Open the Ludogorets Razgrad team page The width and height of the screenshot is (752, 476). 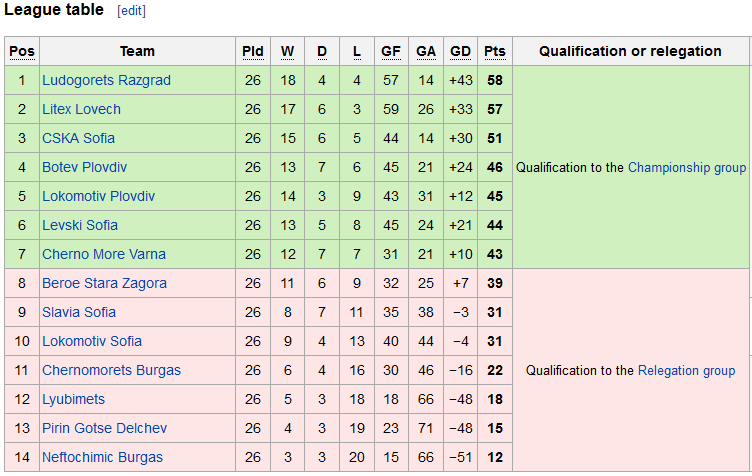[x=106, y=80]
